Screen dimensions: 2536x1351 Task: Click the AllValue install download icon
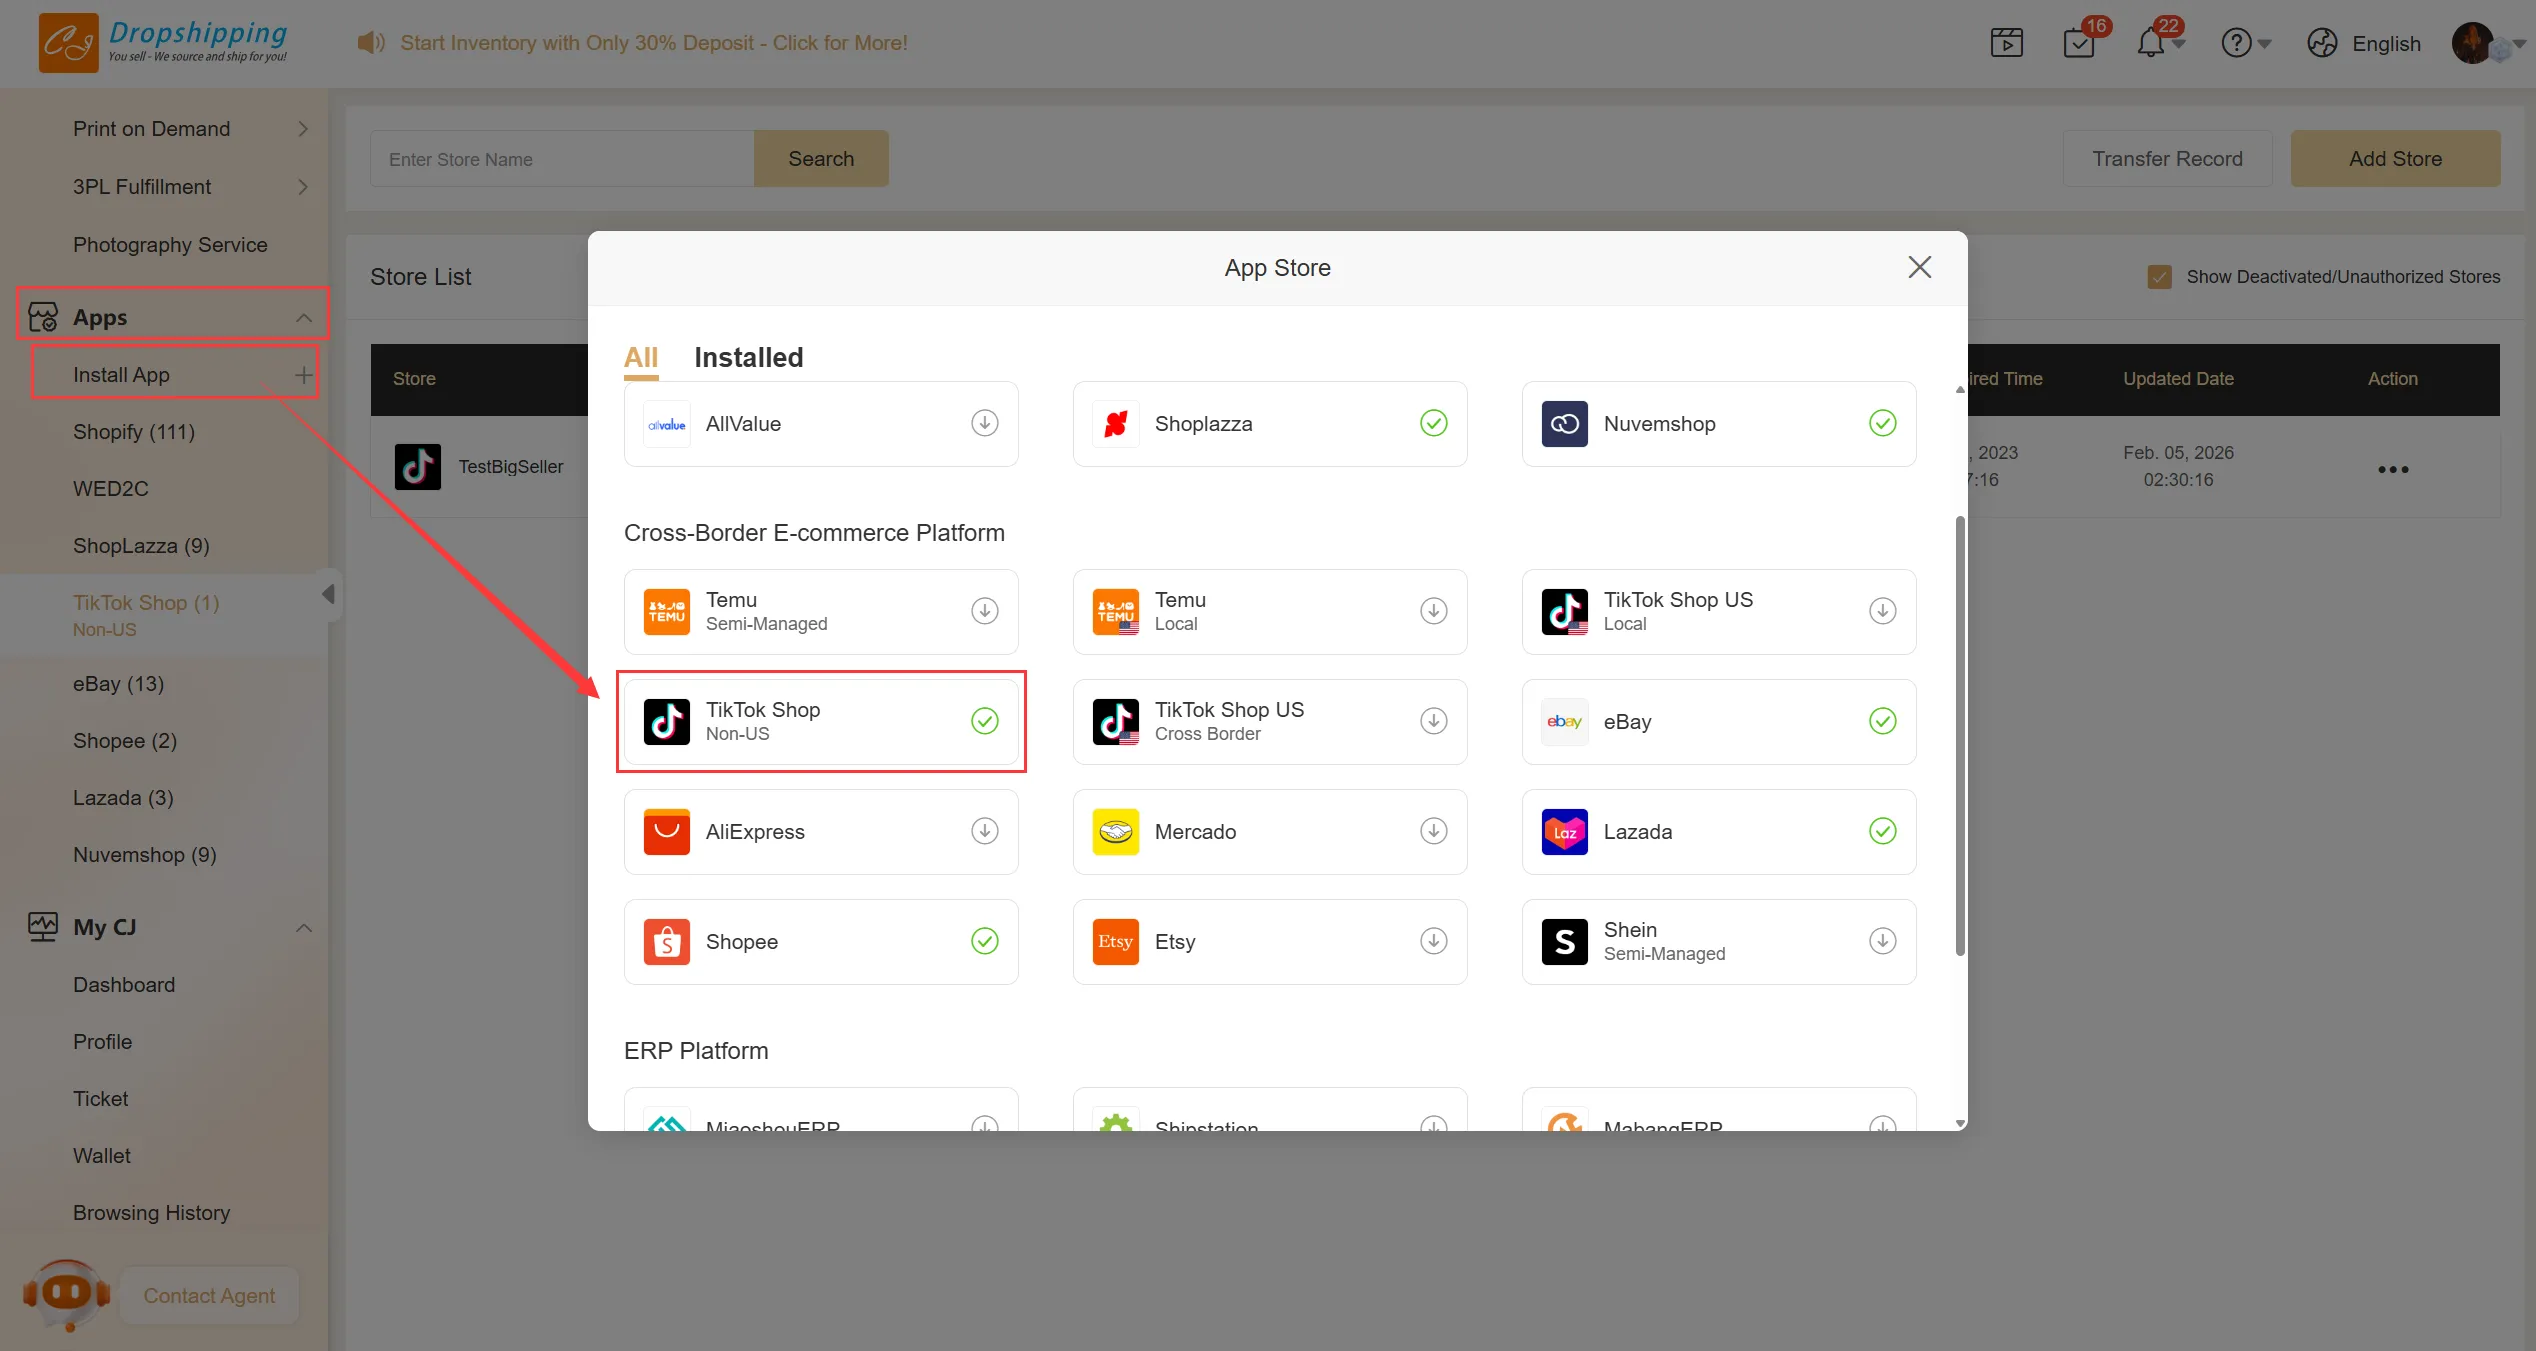point(984,423)
